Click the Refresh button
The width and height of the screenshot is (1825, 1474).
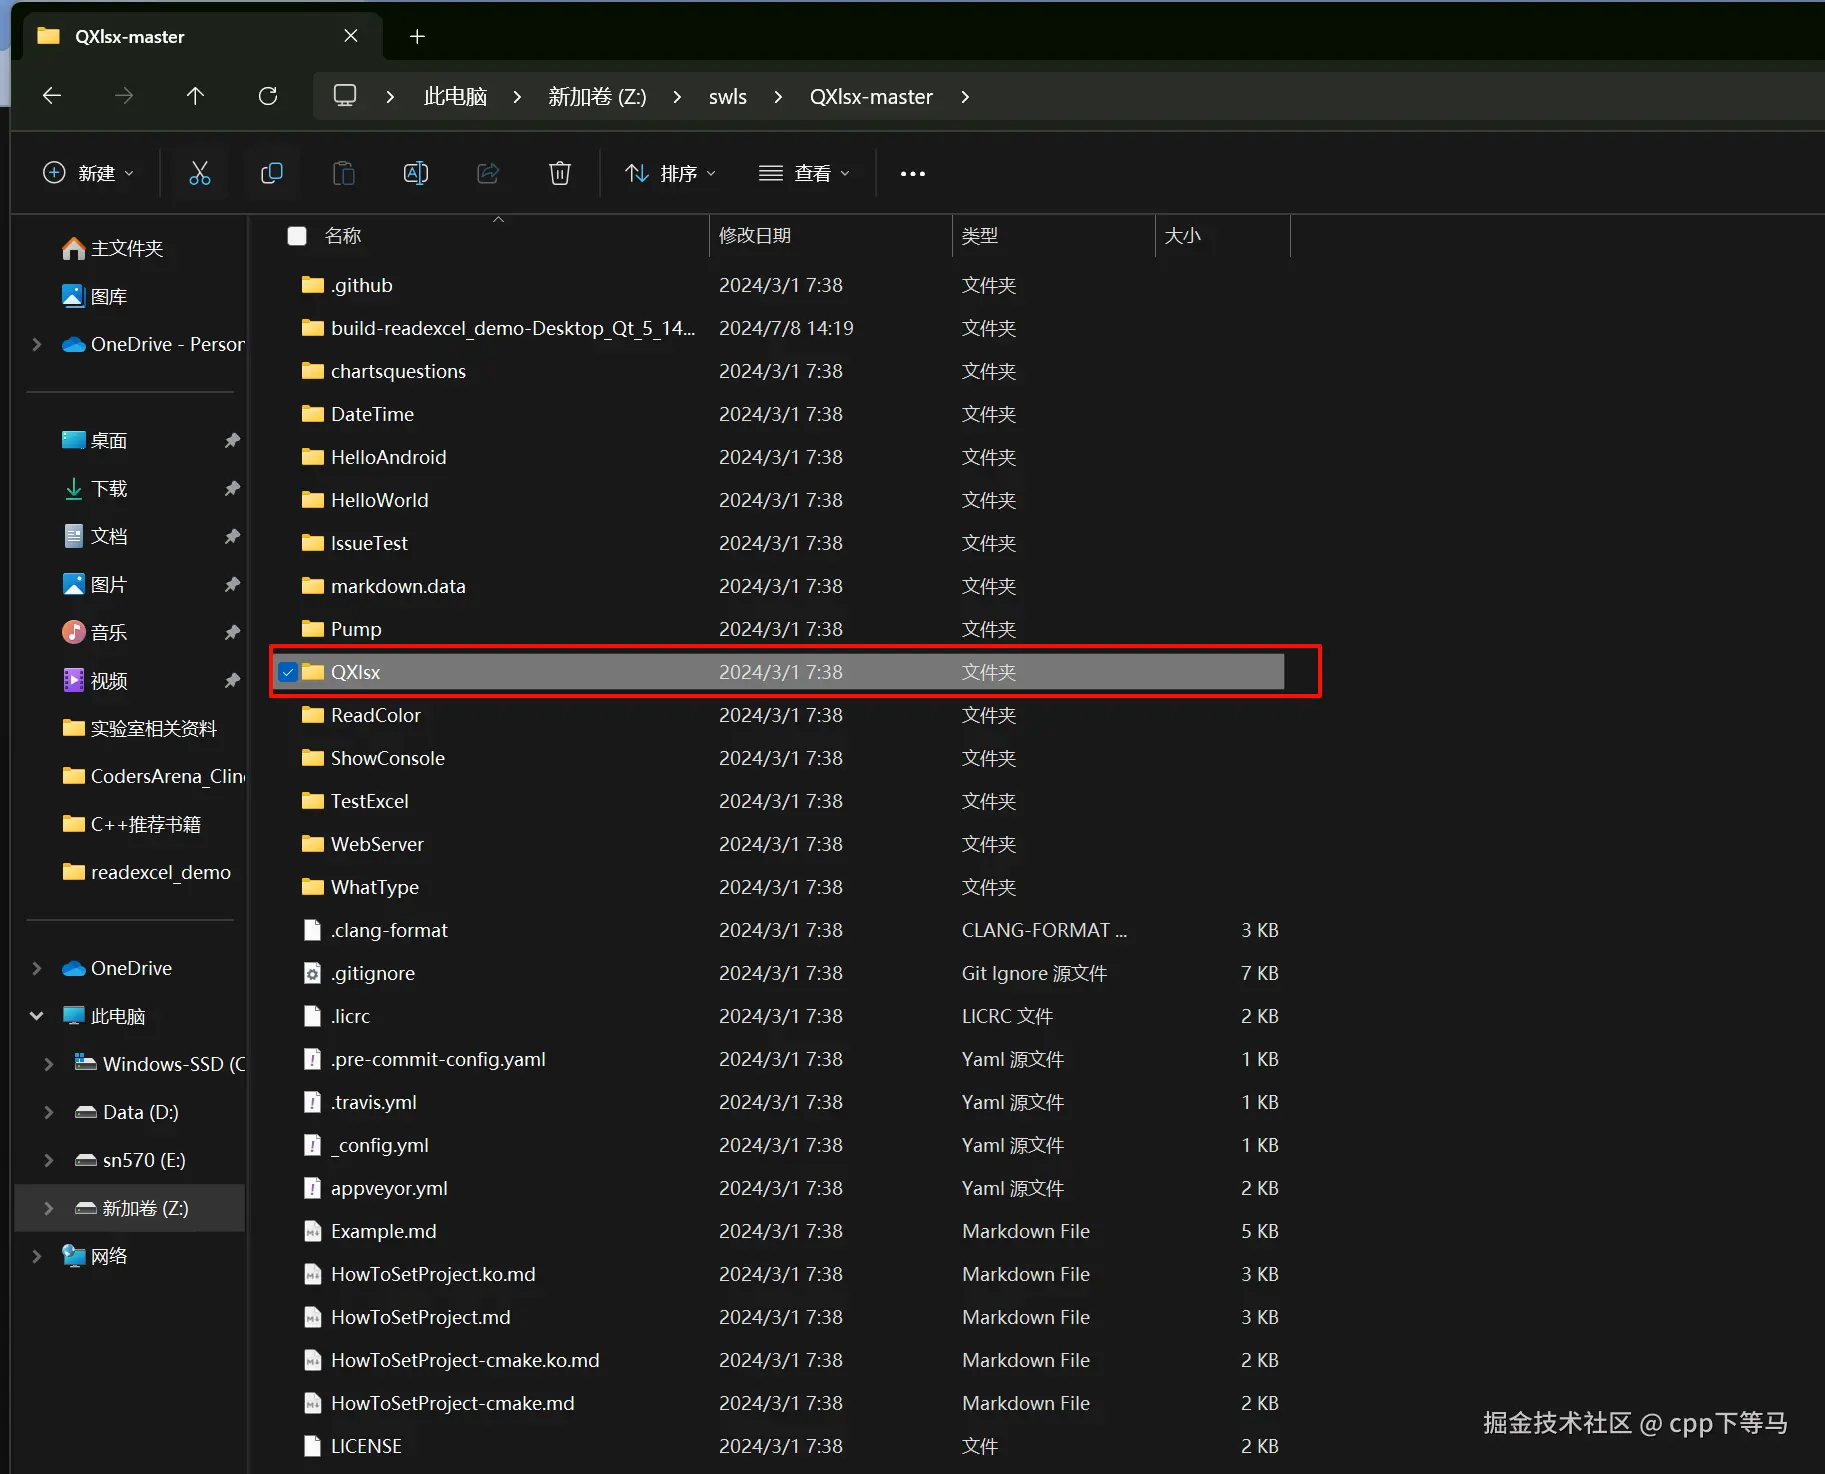coord(268,96)
